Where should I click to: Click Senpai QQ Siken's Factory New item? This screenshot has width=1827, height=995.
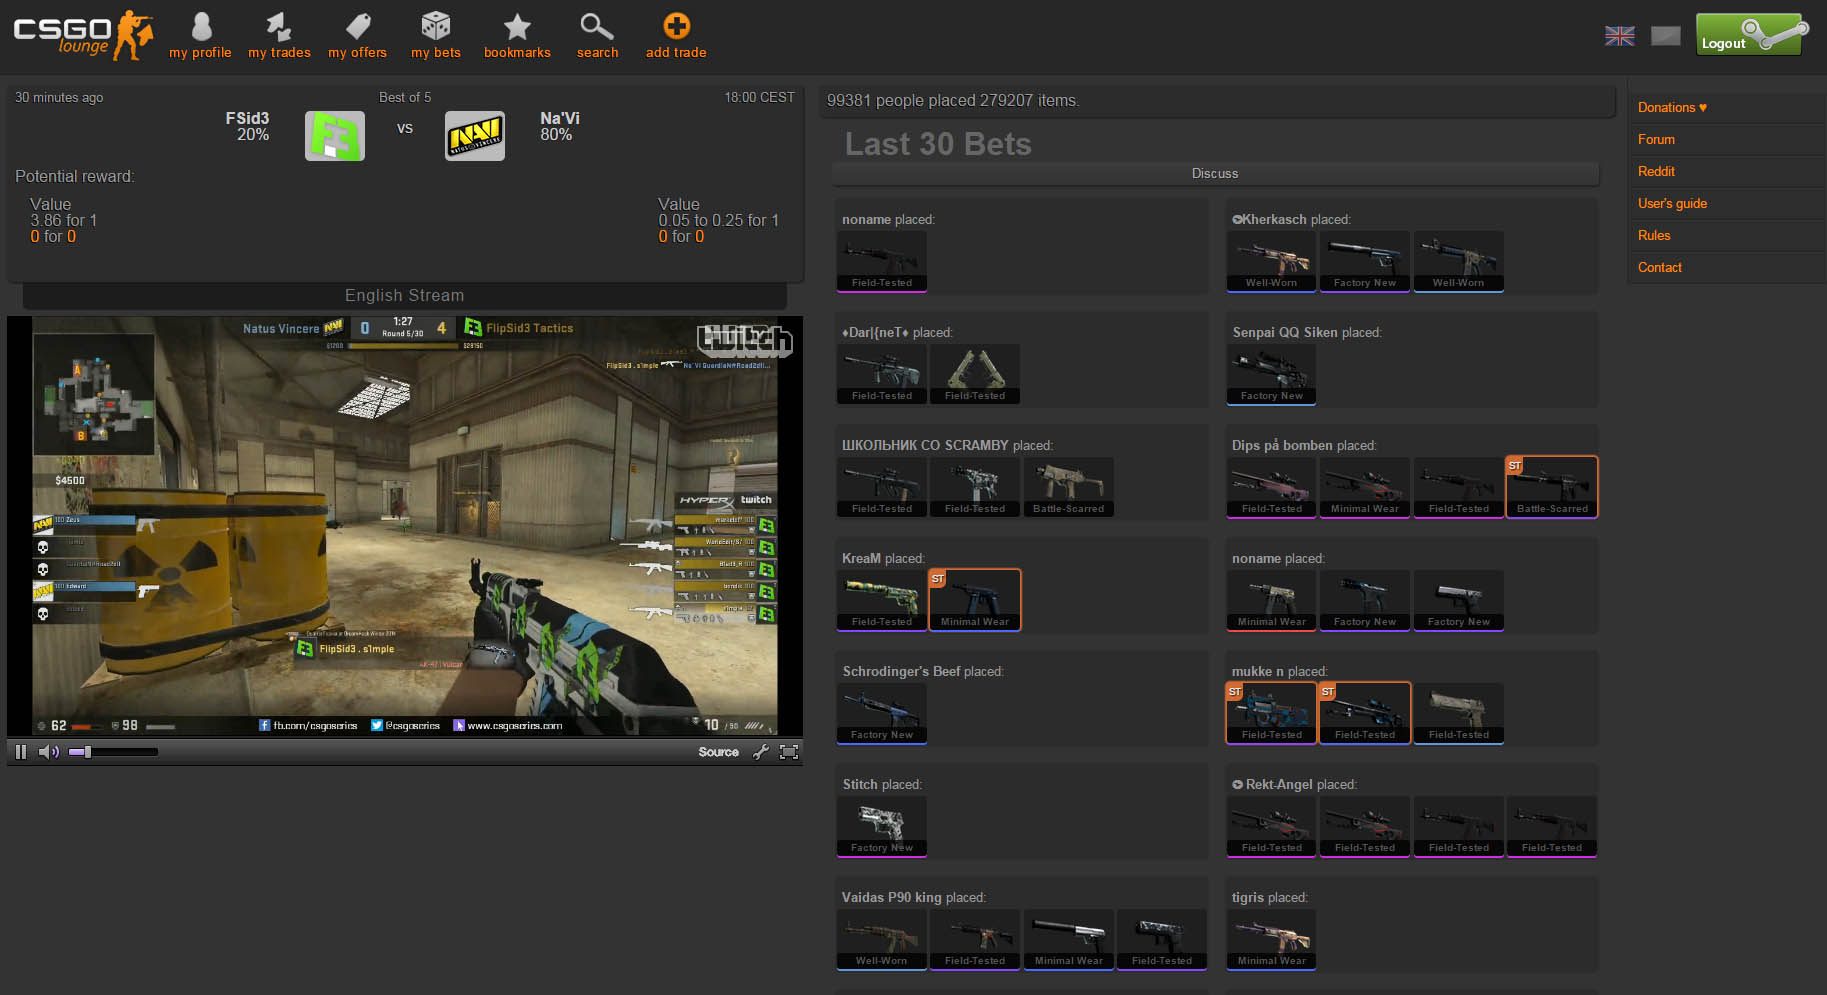point(1272,374)
